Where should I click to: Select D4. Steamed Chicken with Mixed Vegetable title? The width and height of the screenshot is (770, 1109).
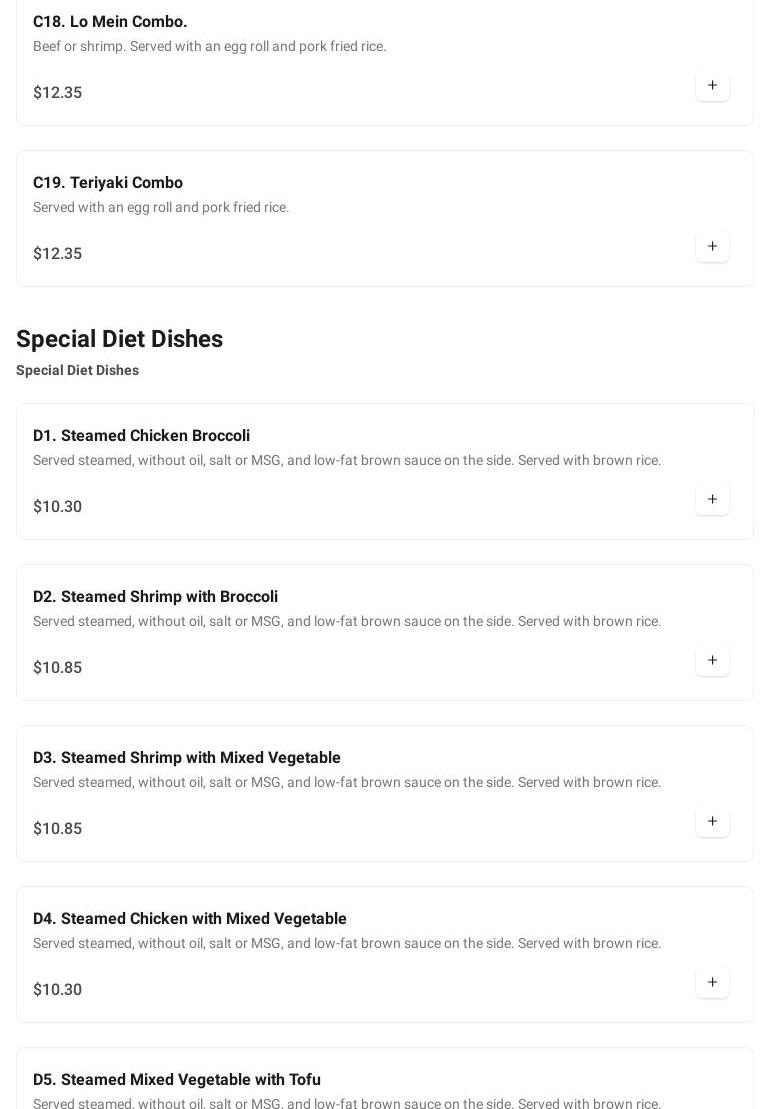tap(190, 919)
